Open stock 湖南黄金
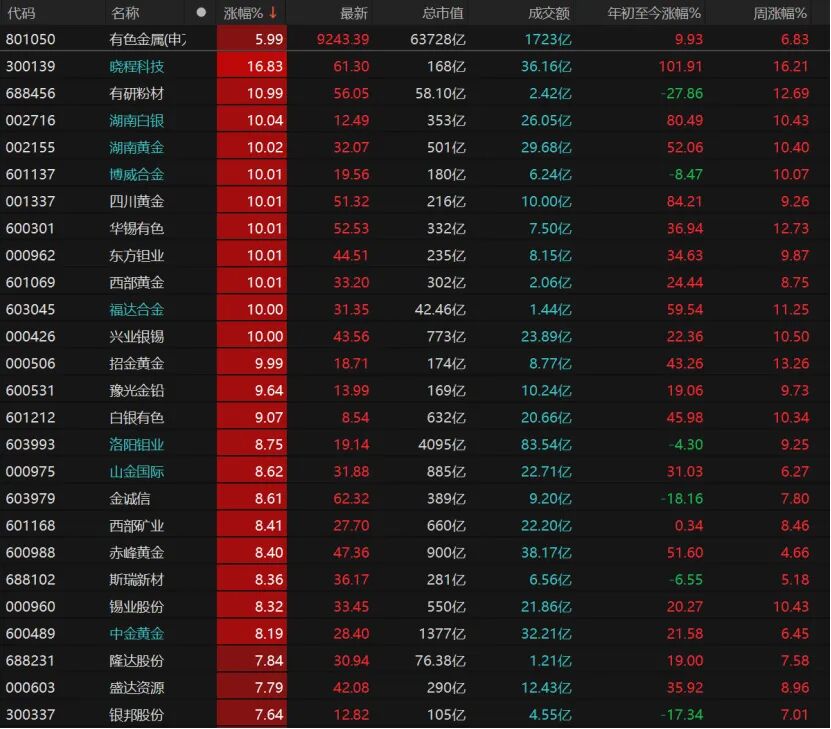Image resolution: width=831 pixels, height=729 pixels. click(137, 147)
